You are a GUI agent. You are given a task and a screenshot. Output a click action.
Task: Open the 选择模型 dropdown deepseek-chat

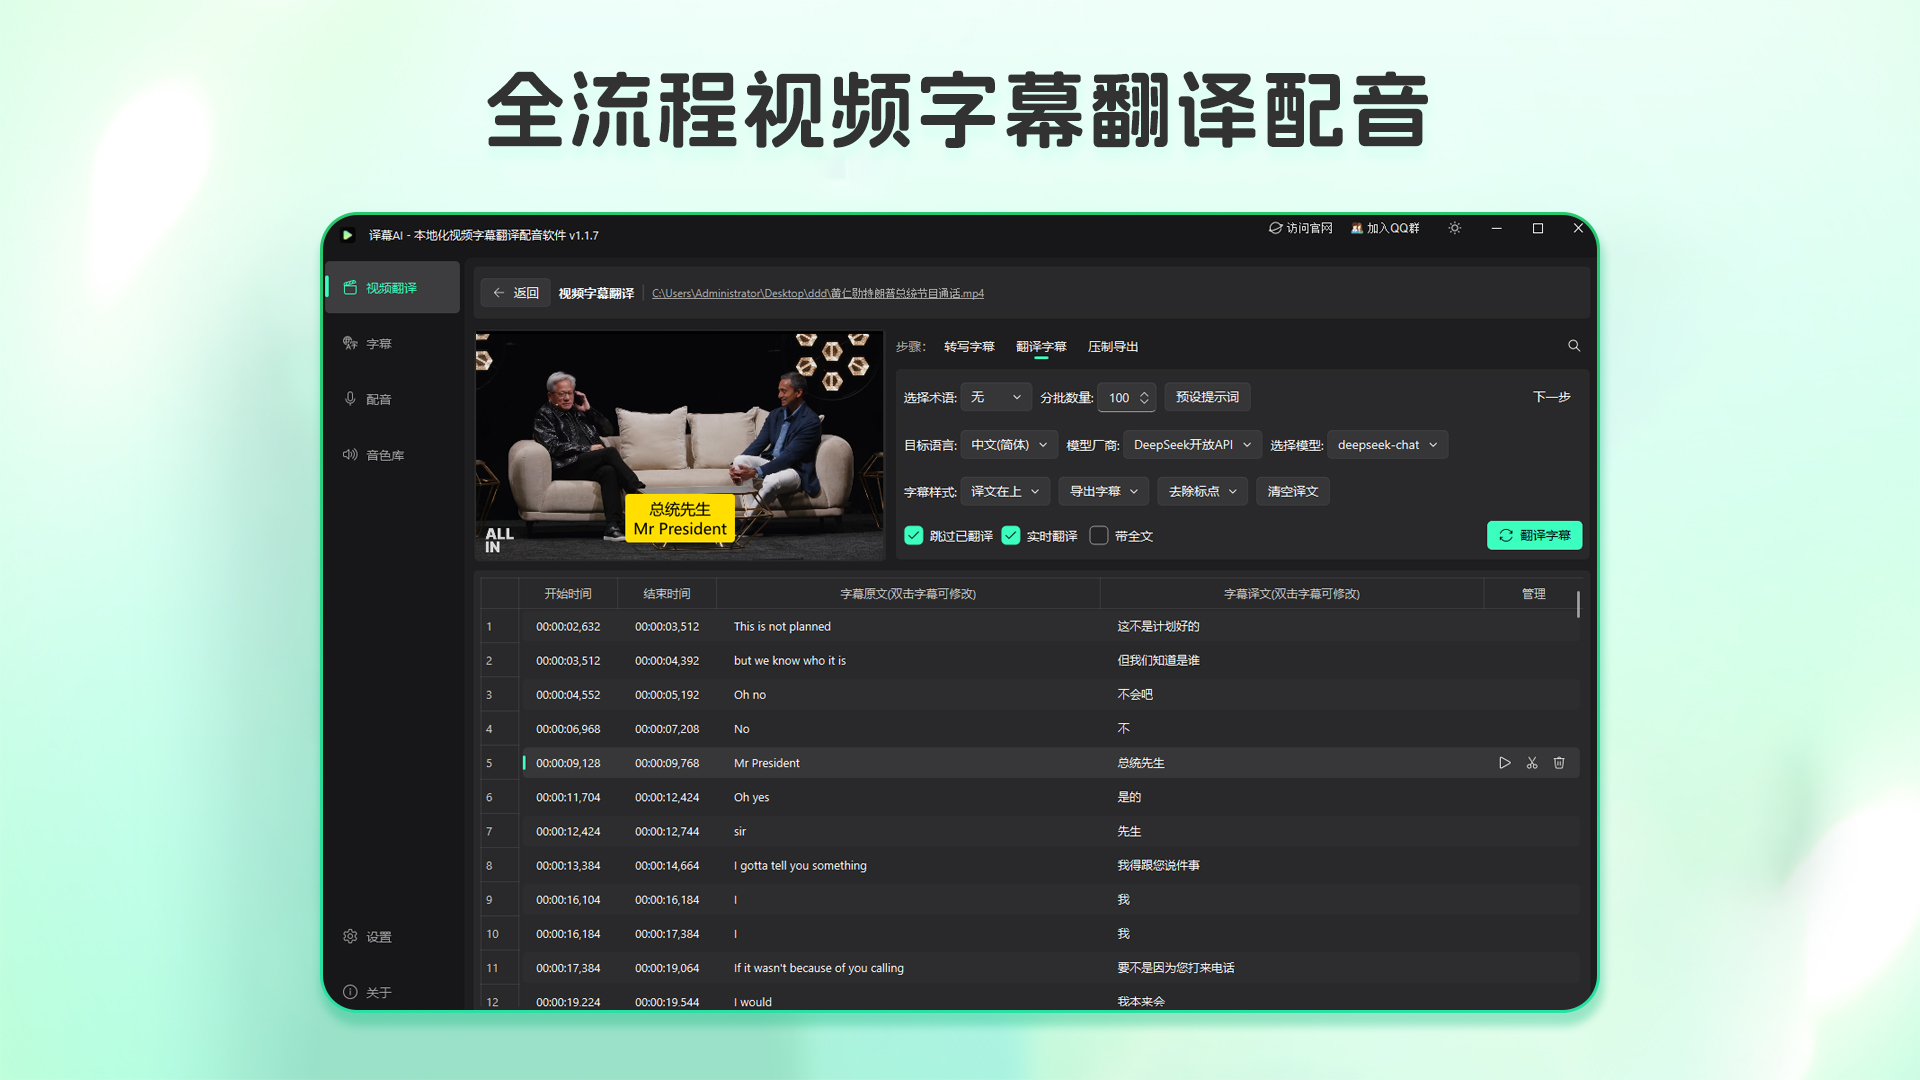(1388, 445)
